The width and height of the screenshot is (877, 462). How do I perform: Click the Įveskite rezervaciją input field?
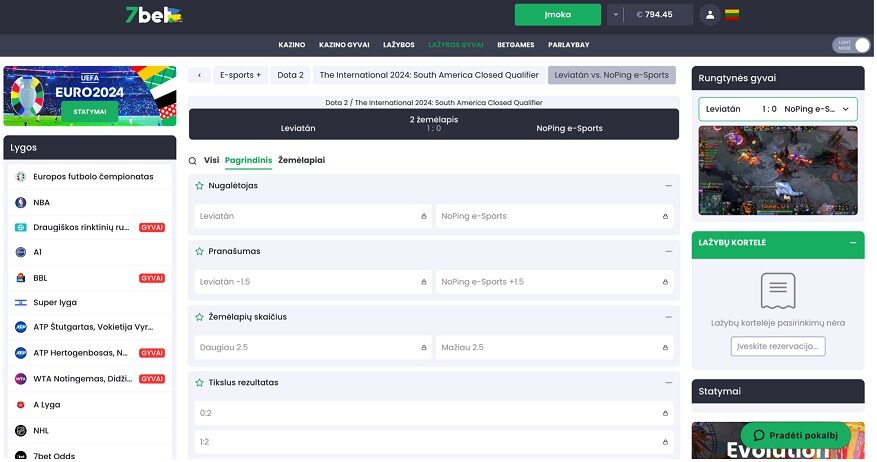click(777, 347)
